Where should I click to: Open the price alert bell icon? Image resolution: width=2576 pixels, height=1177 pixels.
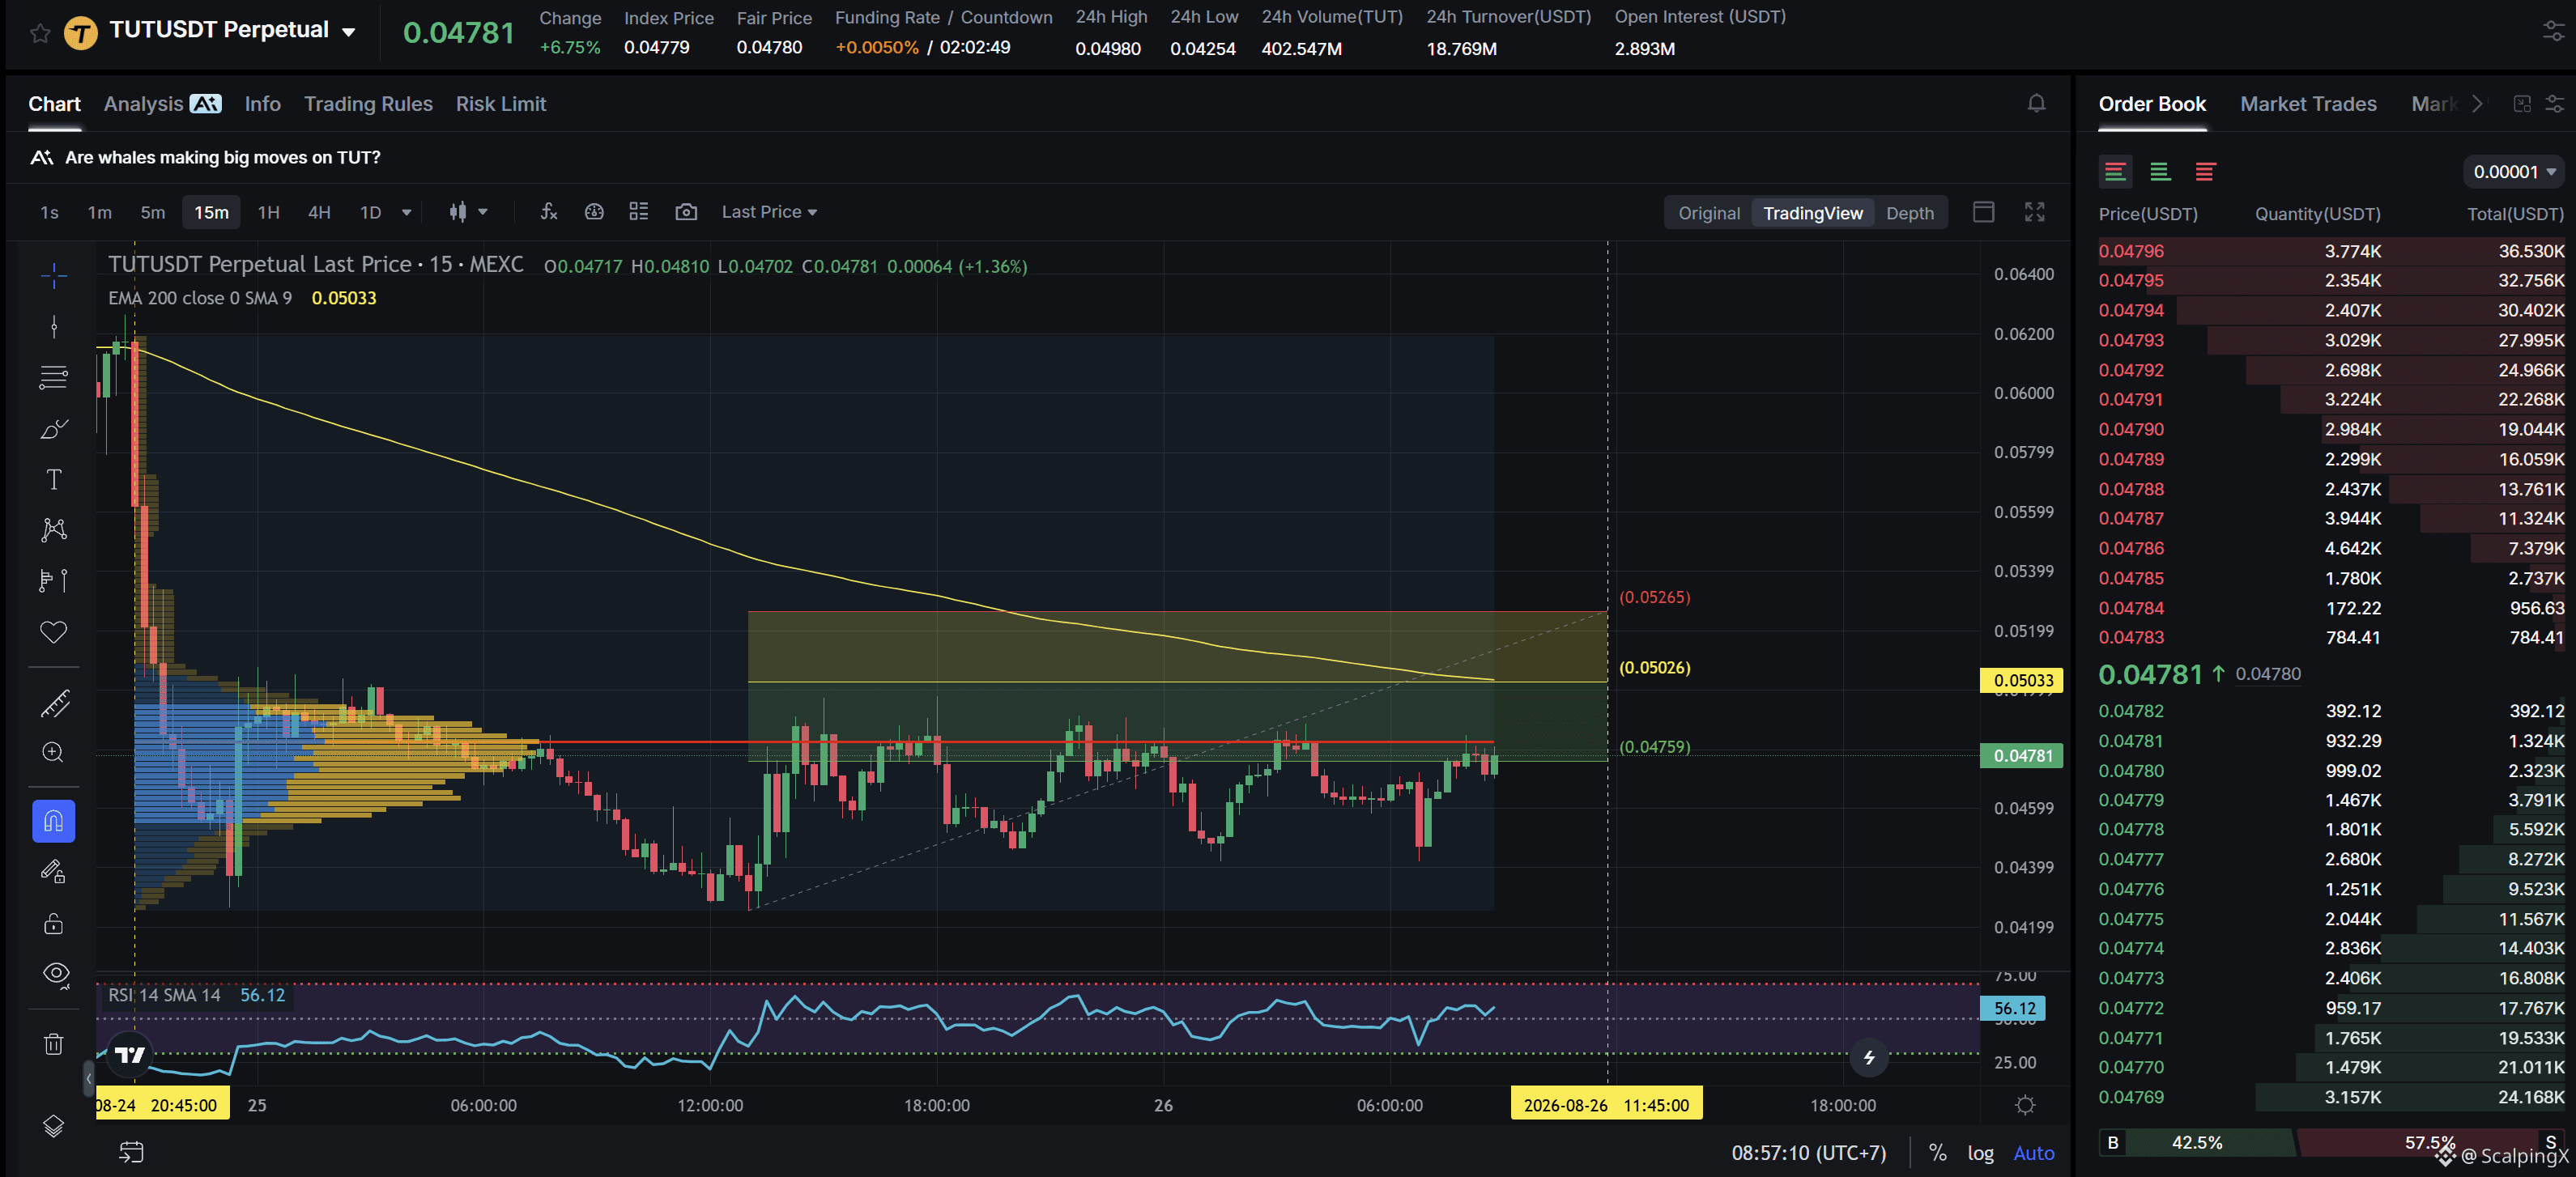[2036, 103]
